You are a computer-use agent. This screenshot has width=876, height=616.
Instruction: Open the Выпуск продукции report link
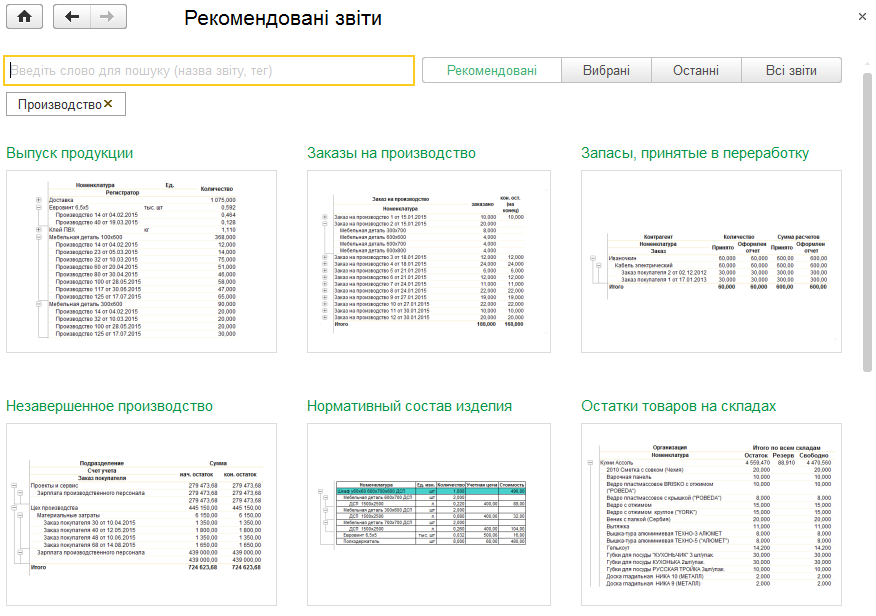[x=70, y=153]
